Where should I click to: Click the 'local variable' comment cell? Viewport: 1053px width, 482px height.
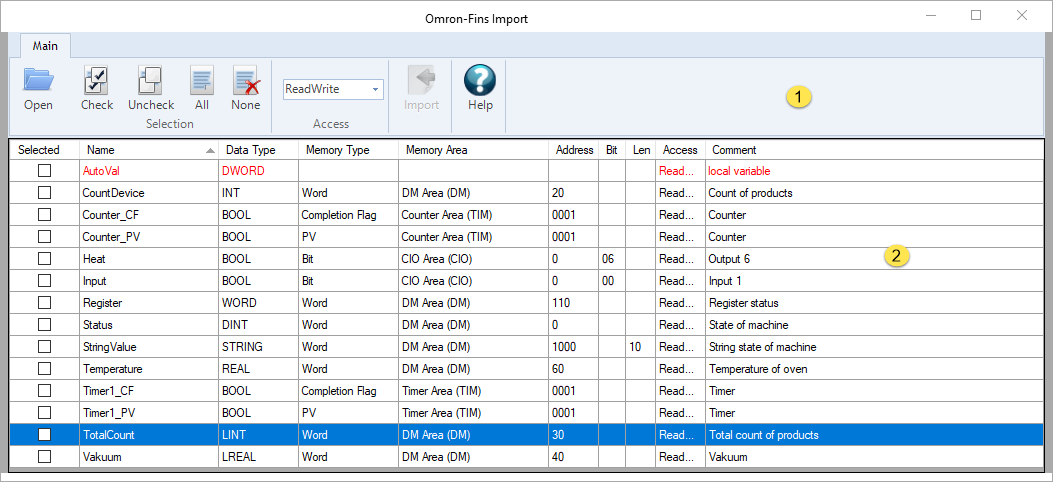click(x=874, y=171)
